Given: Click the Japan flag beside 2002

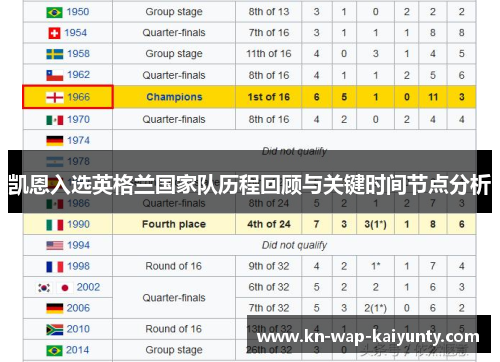Looking at the screenshot, I should tap(65, 288).
